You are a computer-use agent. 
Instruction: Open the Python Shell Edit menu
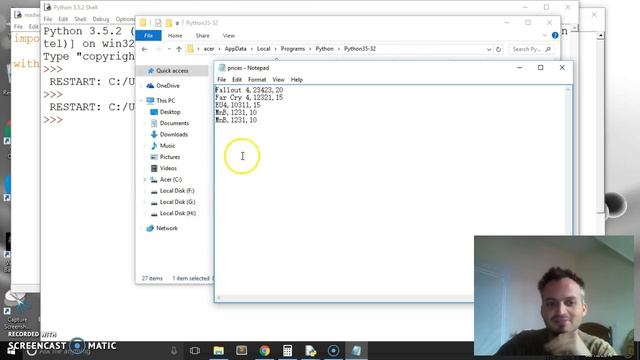tap(63, 19)
